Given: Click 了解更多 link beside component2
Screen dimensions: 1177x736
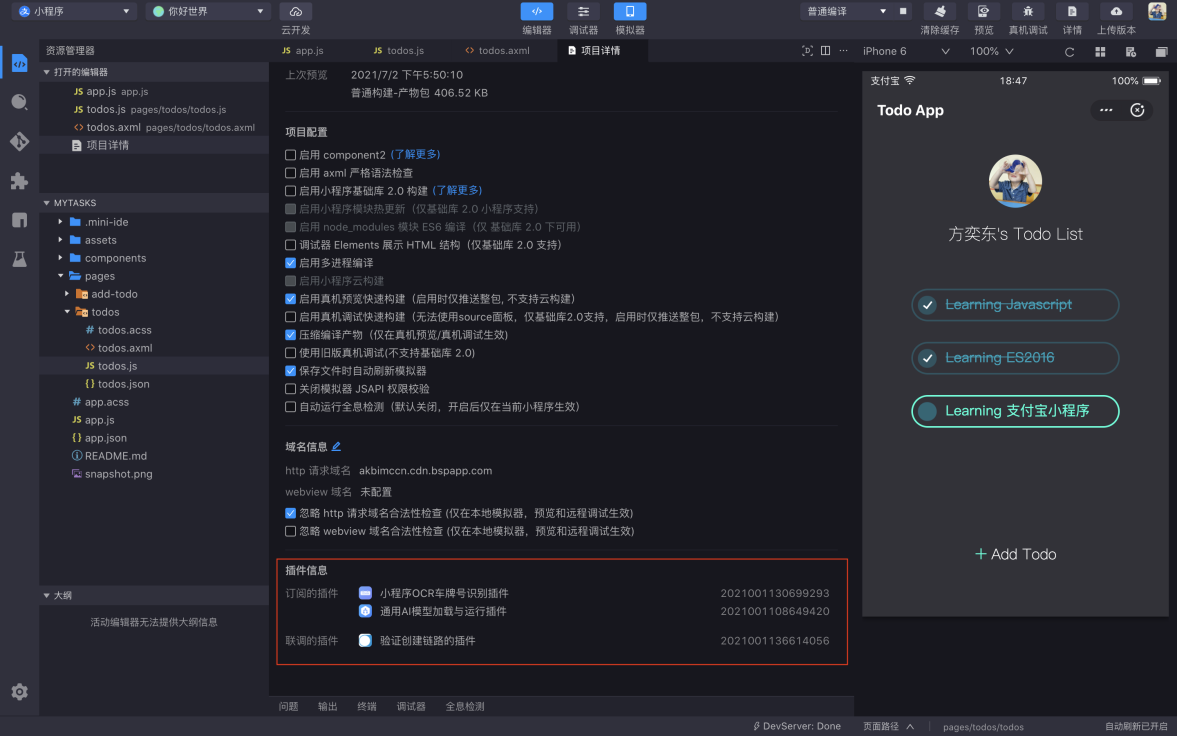Looking at the screenshot, I should point(415,155).
